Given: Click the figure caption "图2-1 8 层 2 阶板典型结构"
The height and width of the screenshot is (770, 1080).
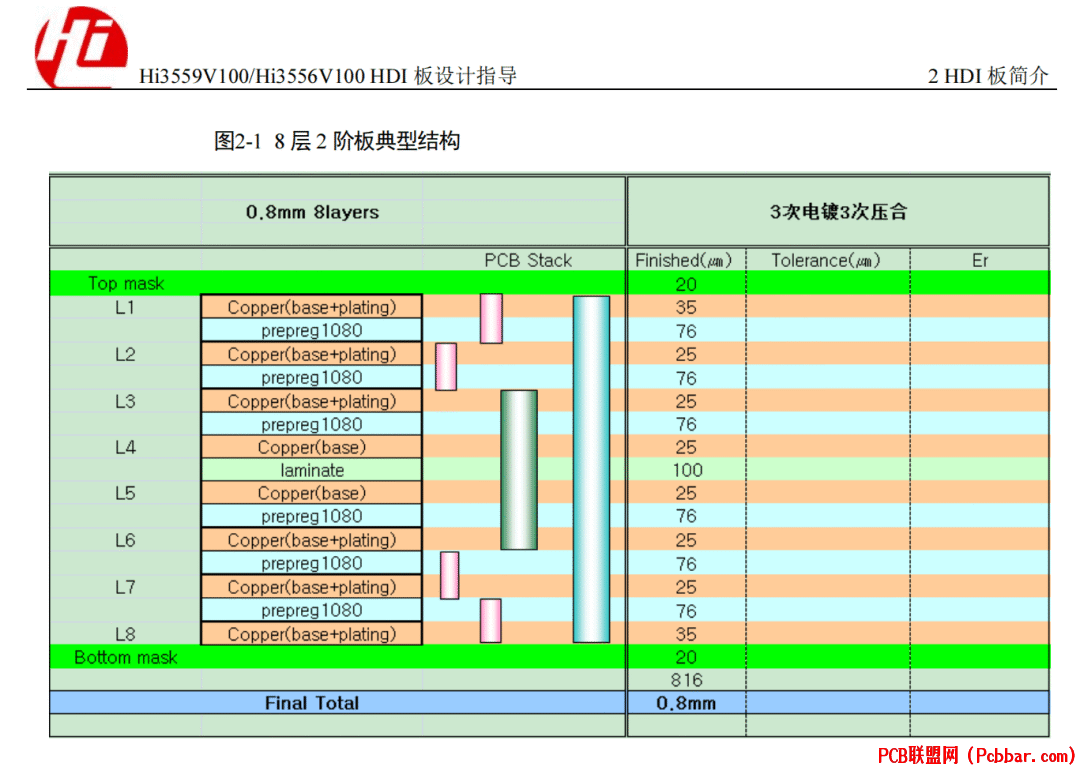Looking at the screenshot, I should point(337,141).
